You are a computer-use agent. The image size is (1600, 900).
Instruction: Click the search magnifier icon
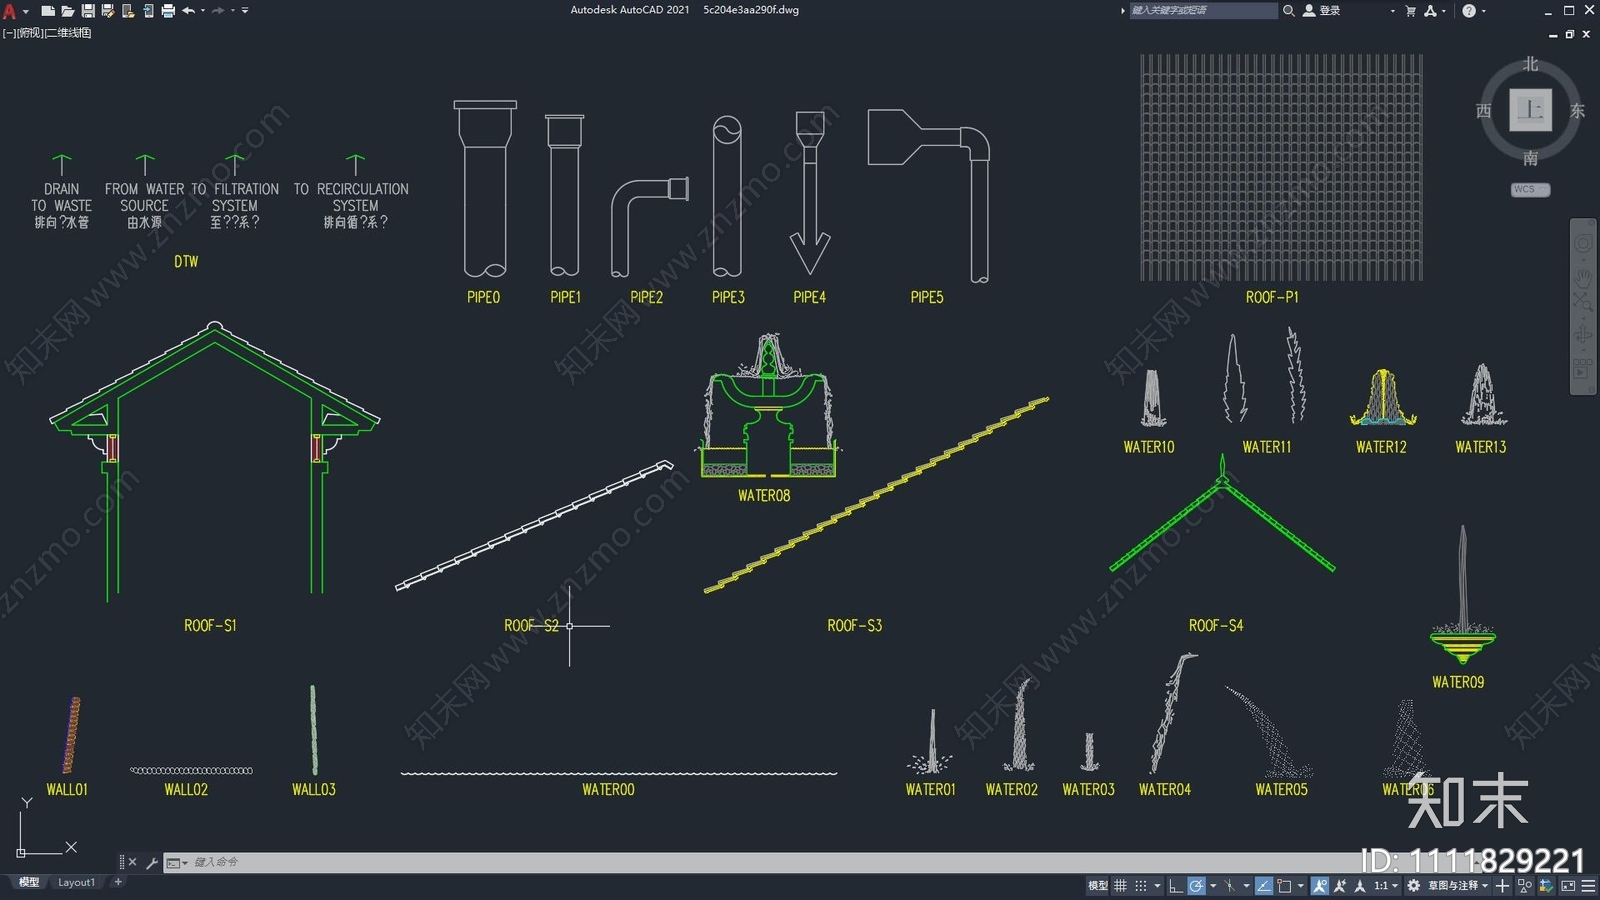[x=1289, y=11]
